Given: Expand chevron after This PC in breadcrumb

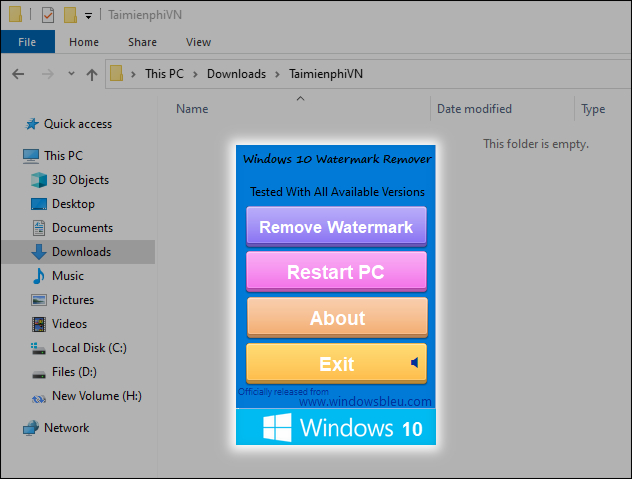Looking at the screenshot, I should (x=195, y=74).
